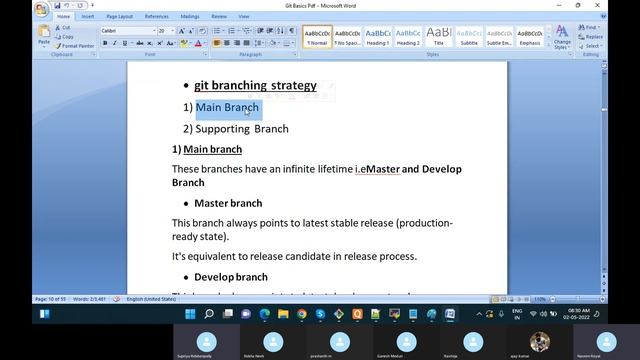Paste clipboard contents with the Paste icon
This screenshot has width=640, height=360.
[44, 31]
